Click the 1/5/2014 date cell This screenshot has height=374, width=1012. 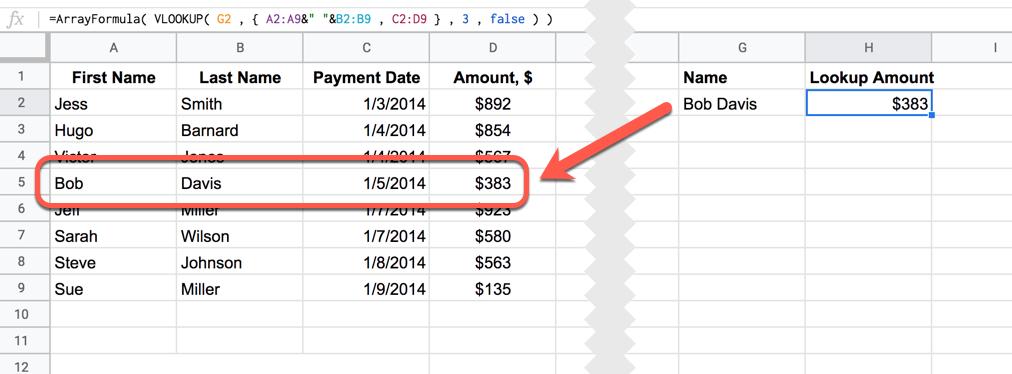click(x=366, y=183)
